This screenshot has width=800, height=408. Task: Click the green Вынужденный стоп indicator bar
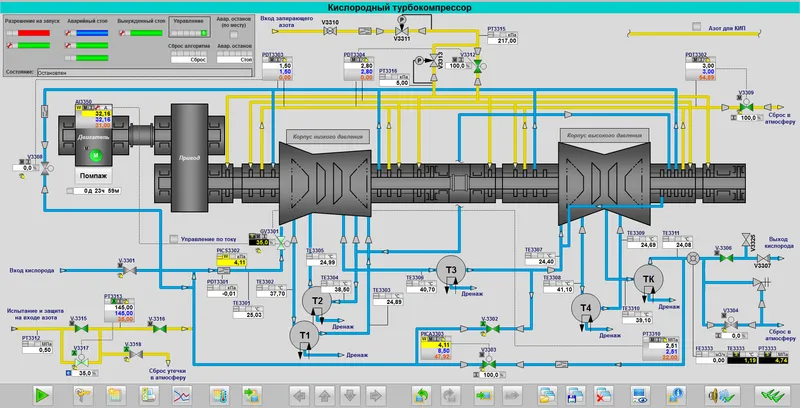click(146, 33)
